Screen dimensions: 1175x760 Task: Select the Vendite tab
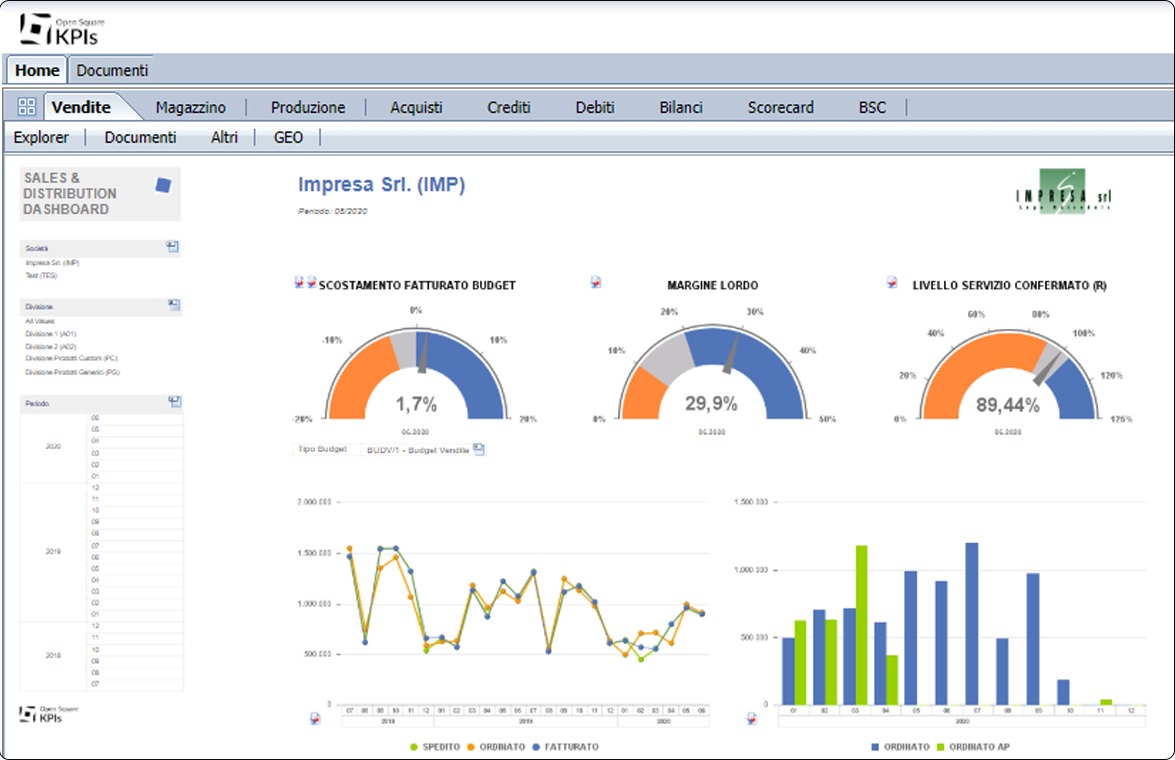tap(81, 107)
